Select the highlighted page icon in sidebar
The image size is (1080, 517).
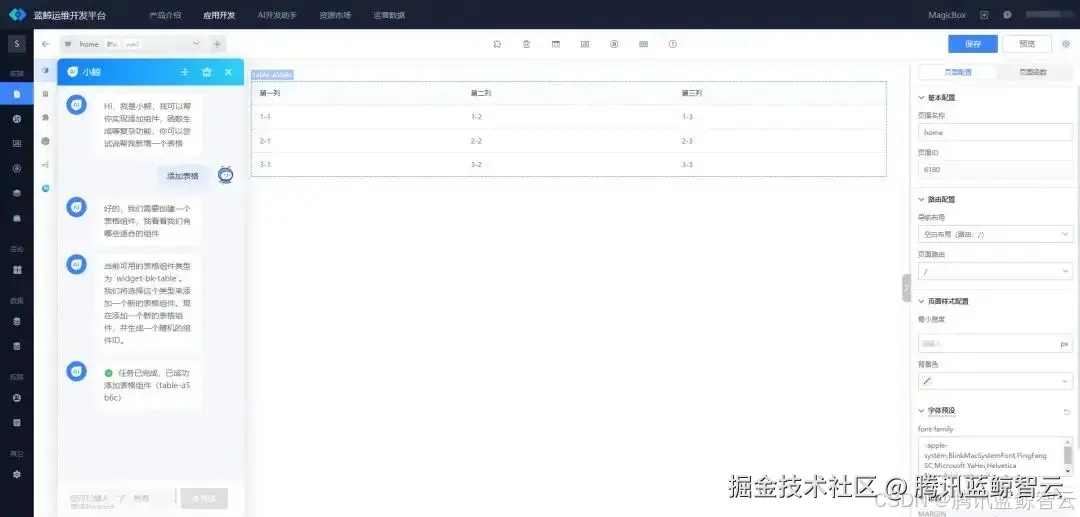17,94
